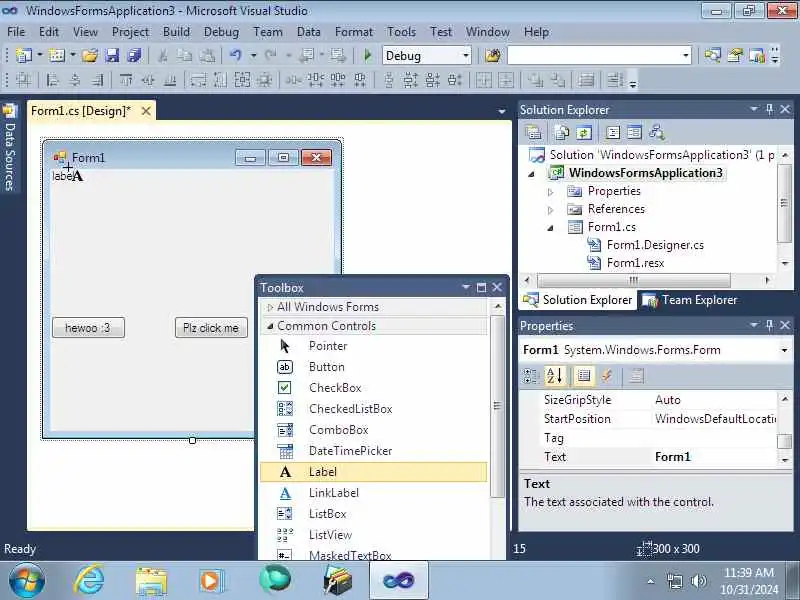The height and width of the screenshot is (600, 800).
Task: Click the volume speaker tray icon
Action: point(698,581)
